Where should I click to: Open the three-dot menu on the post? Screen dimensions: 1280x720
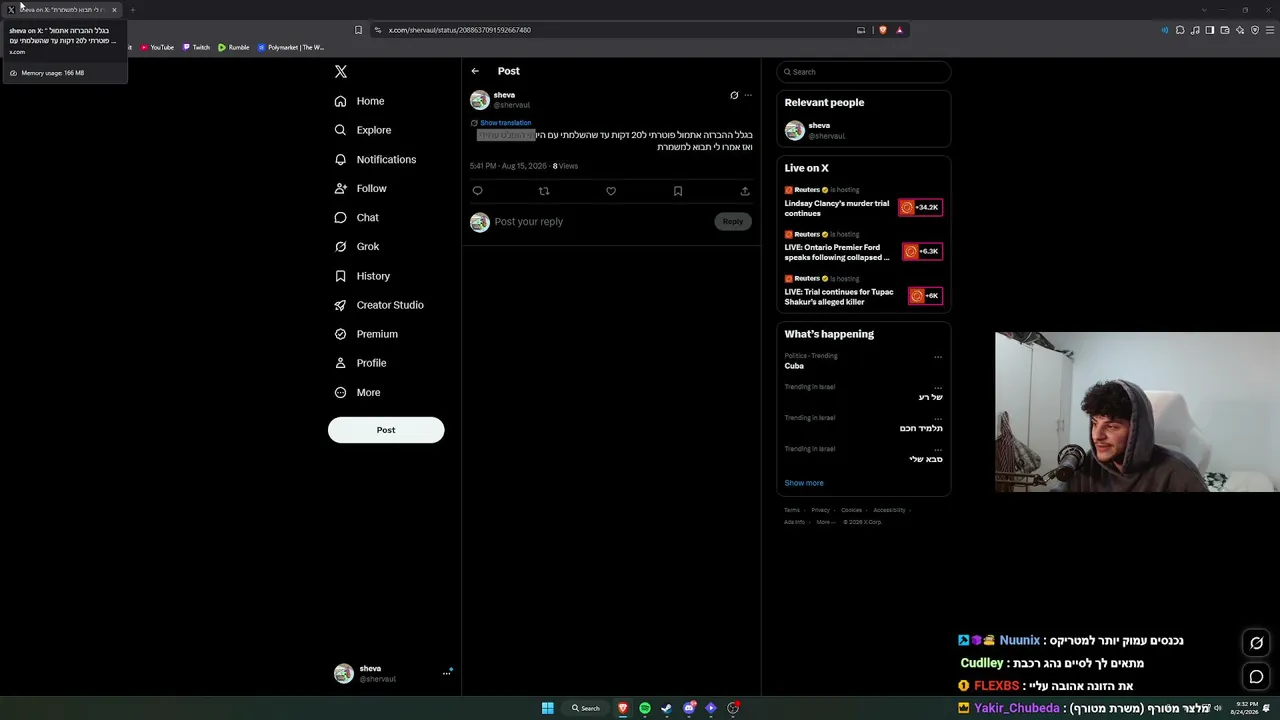pos(748,95)
